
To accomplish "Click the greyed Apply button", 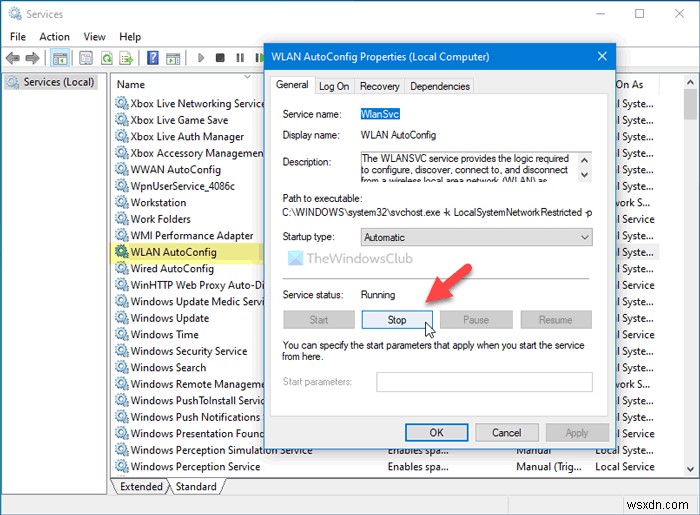I will (x=577, y=432).
